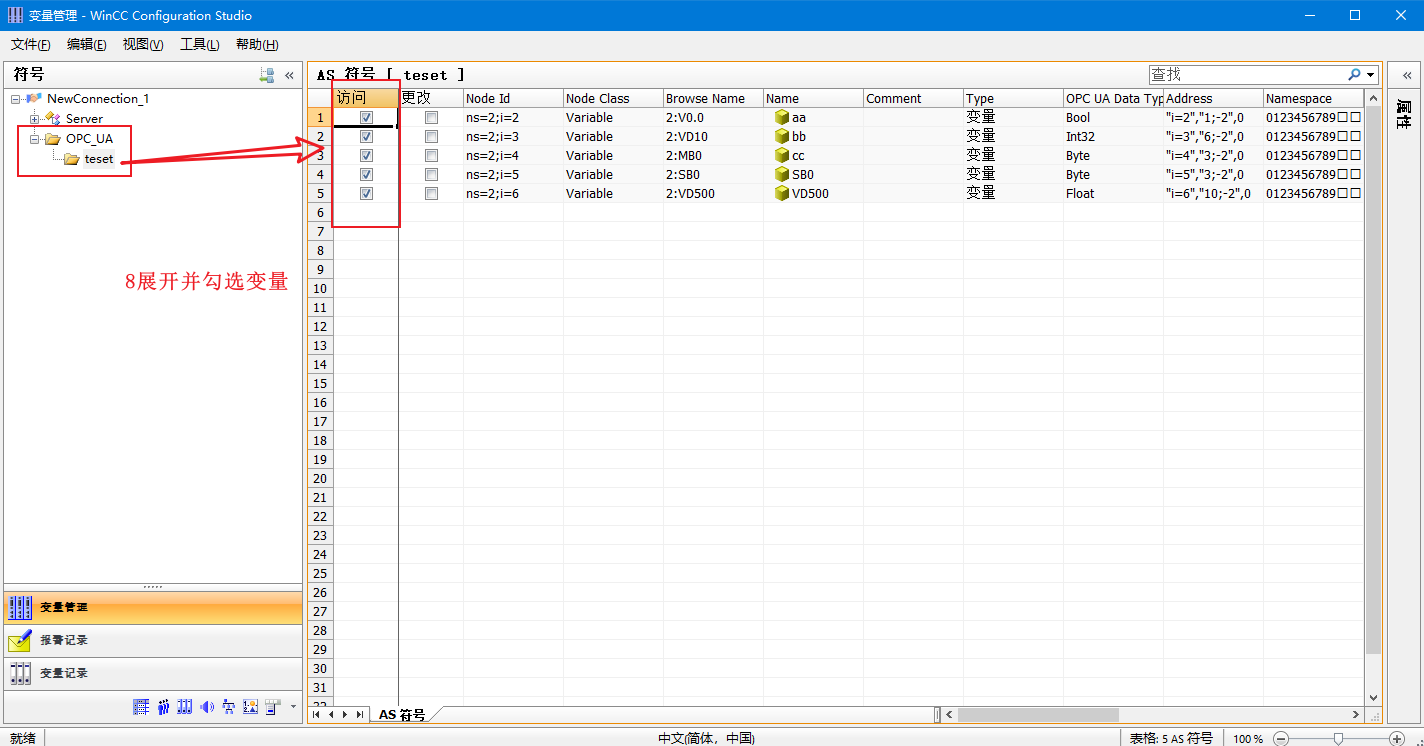This screenshot has height=746, width=1424.
Task: Open the horn speaker icon in navigation strip
Action: [x=207, y=707]
